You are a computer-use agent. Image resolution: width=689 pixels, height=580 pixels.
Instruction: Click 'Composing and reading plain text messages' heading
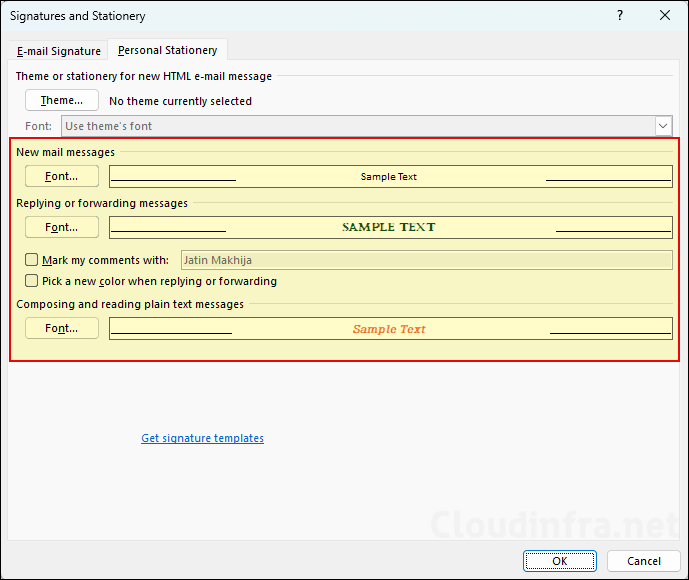coord(130,304)
